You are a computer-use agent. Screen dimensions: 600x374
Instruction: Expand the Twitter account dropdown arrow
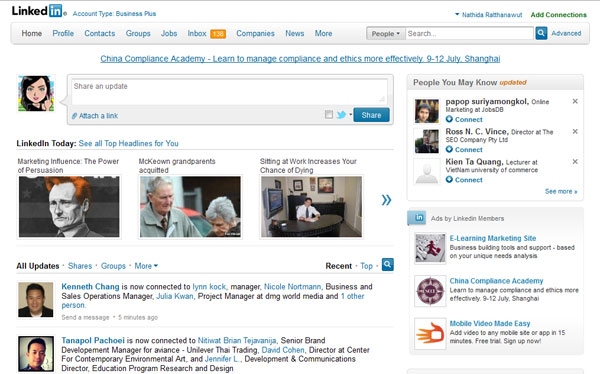click(x=350, y=114)
